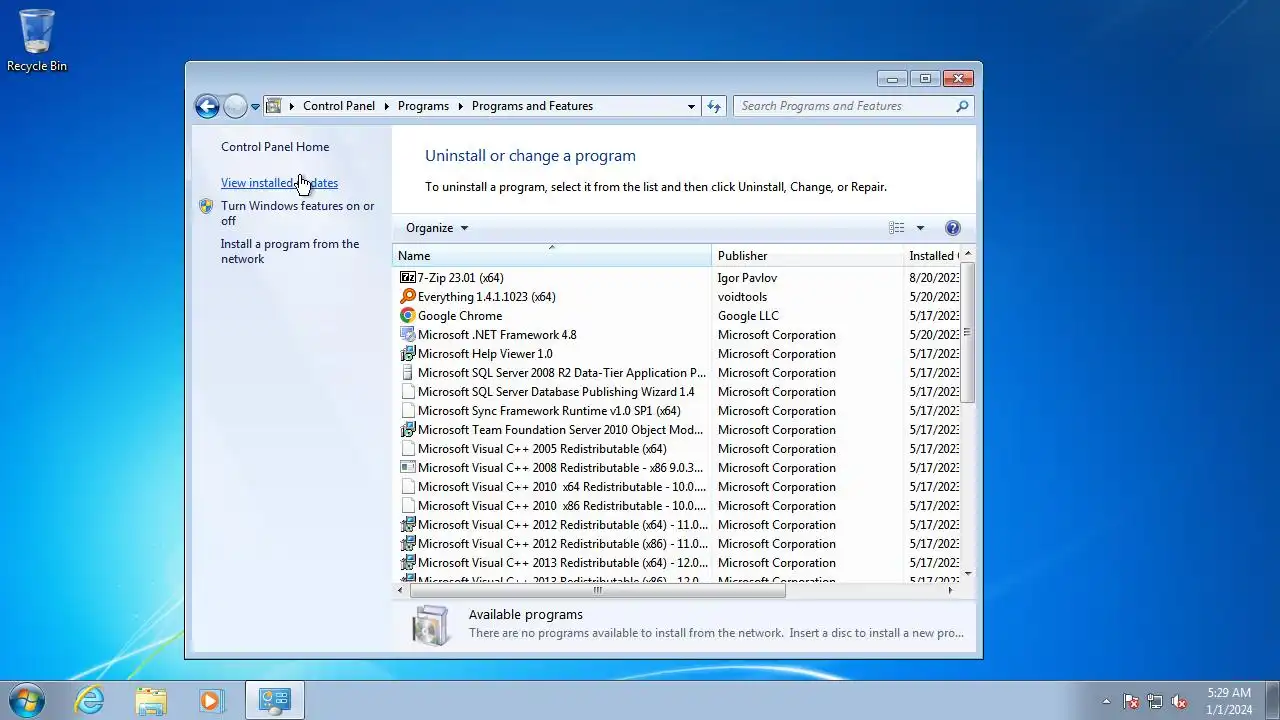Viewport: 1280px width, 720px height.
Task: Click the 7-Zip 23.01 program icon
Action: pyautogui.click(x=407, y=277)
